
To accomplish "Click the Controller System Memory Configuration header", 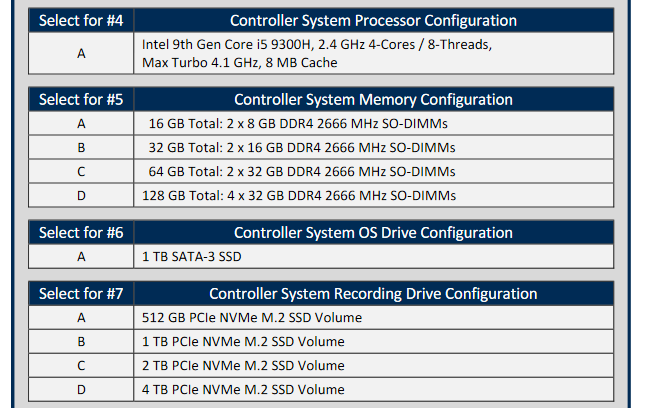I will click(373, 99).
